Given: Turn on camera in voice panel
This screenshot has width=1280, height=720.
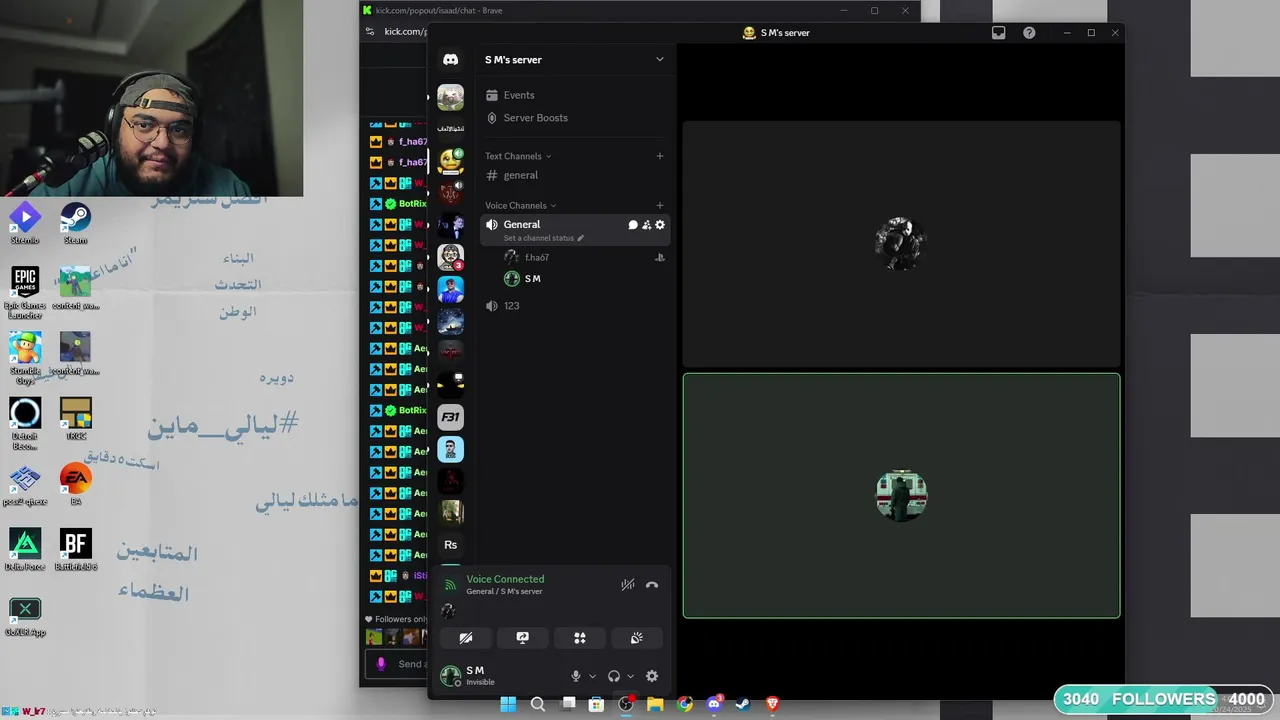Looking at the screenshot, I should pos(466,638).
